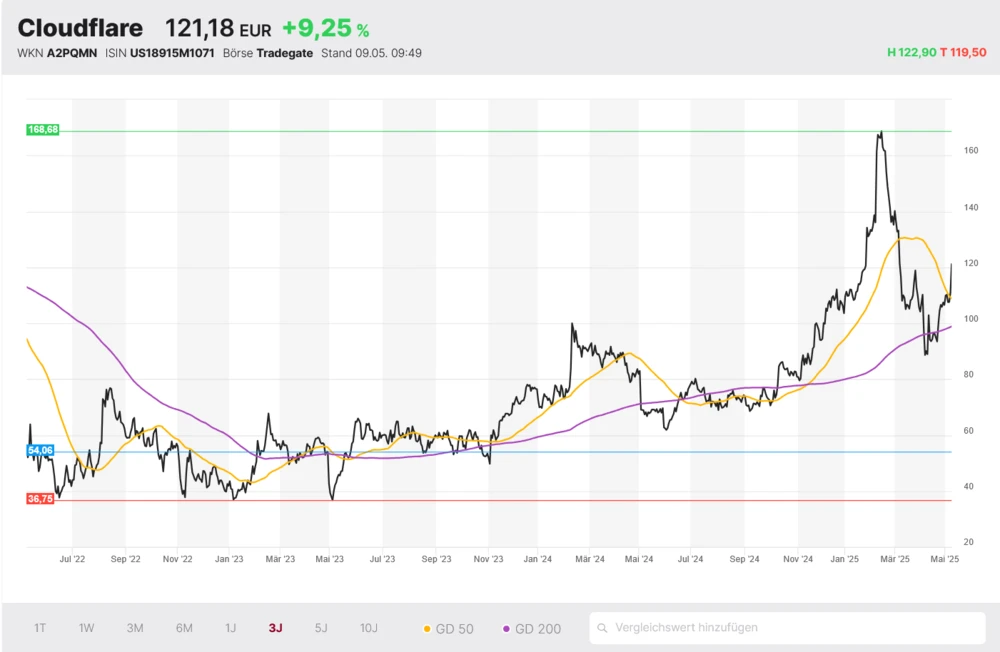Choose the 6M time range
This screenshot has width=1000, height=652.
coord(184,628)
